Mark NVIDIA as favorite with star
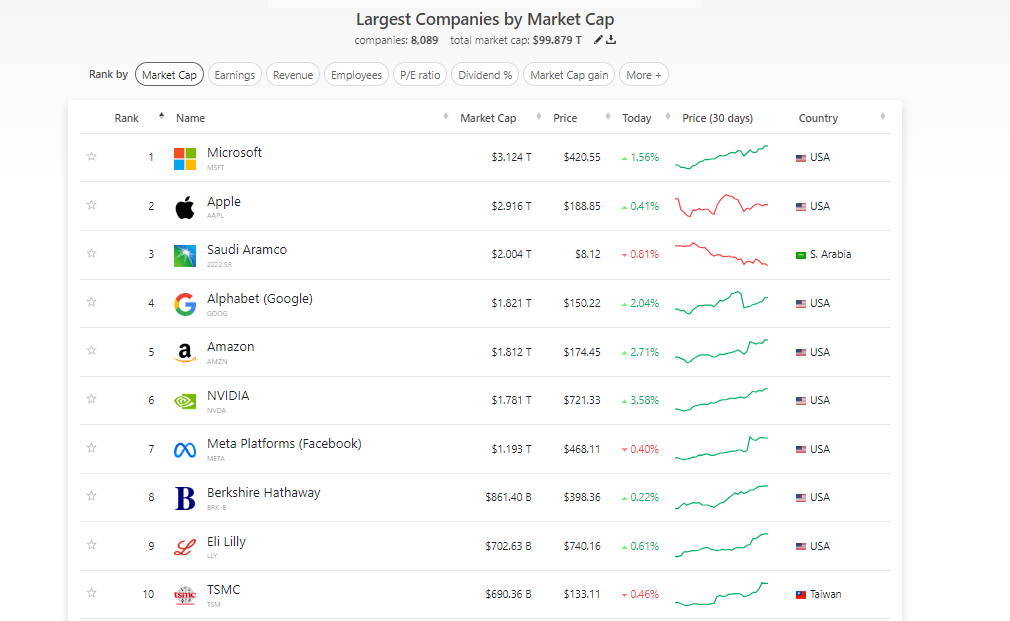The image size is (1010, 621). pos(91,399)
